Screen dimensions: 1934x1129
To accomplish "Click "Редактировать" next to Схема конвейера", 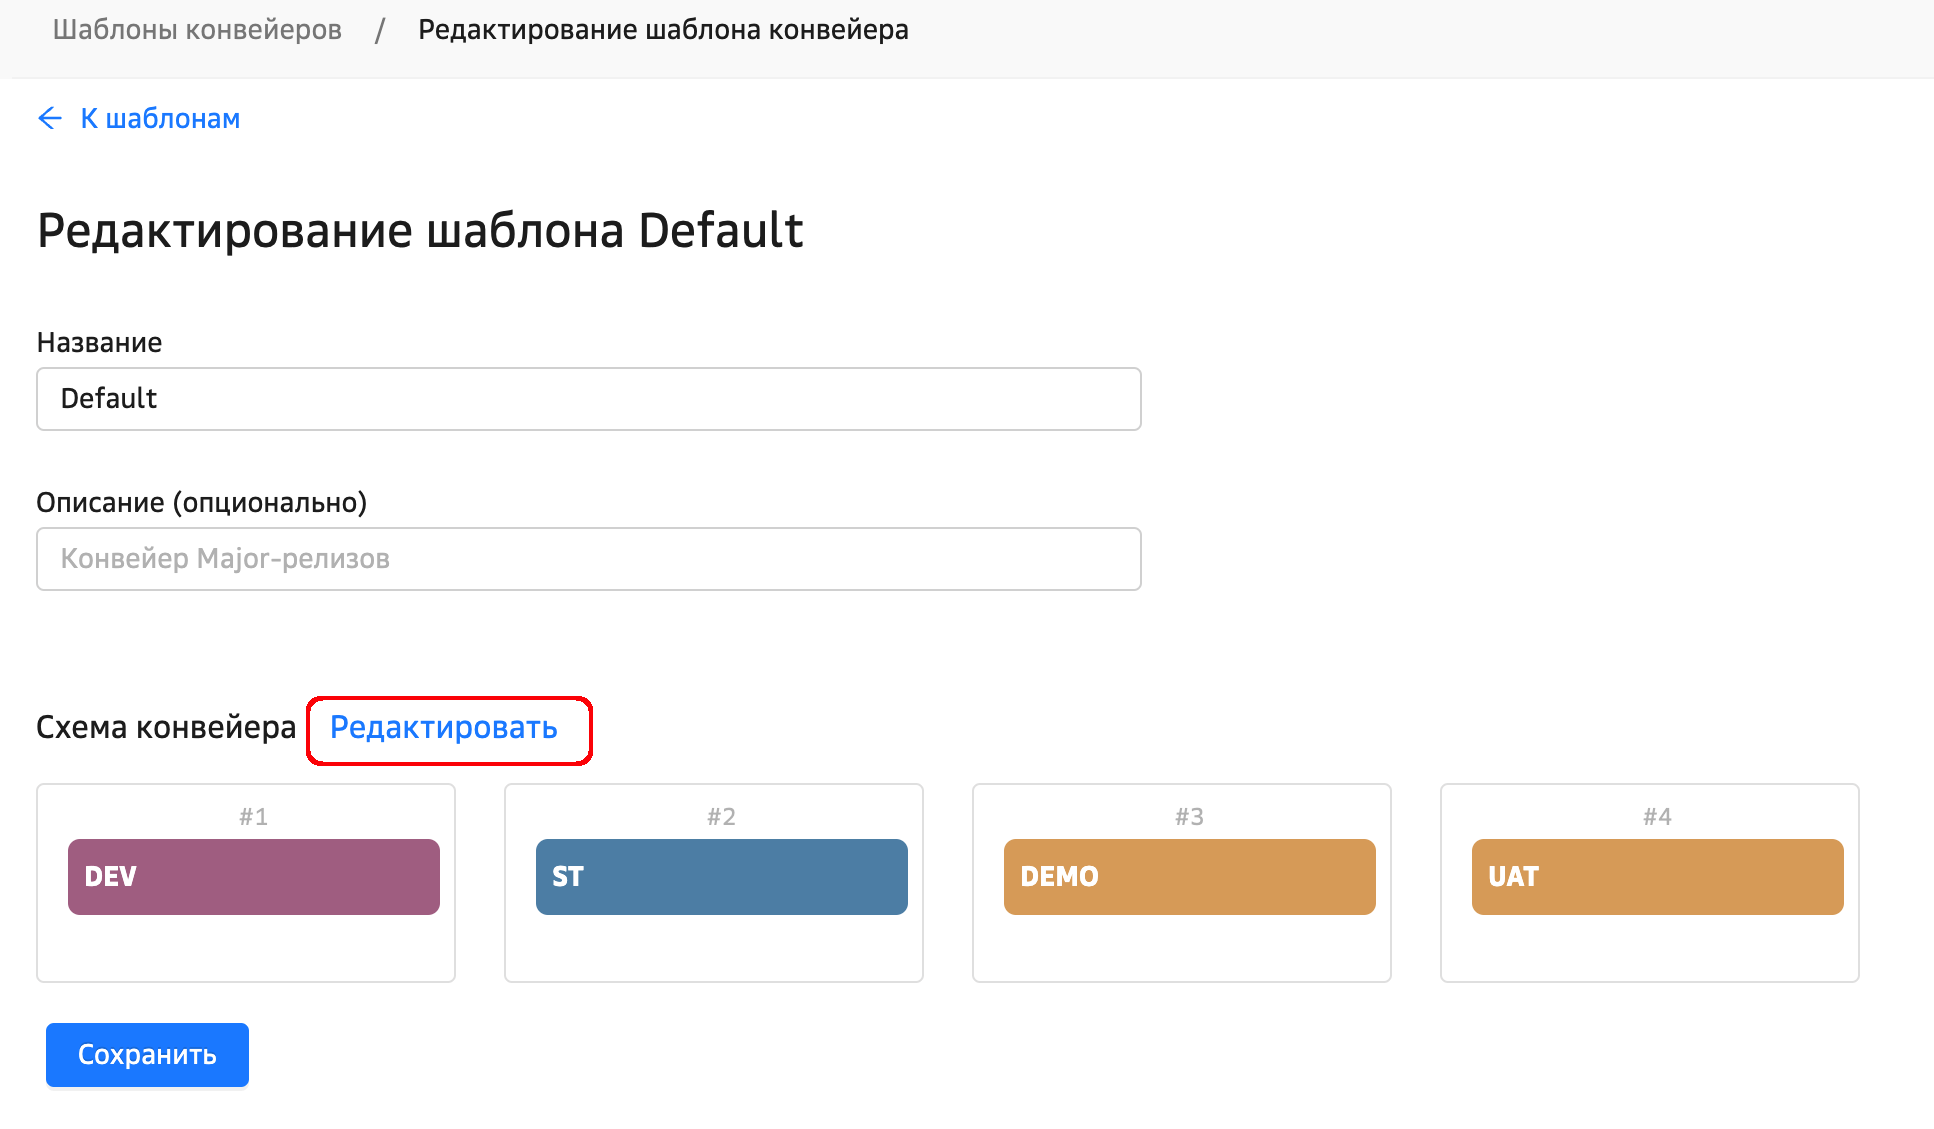I will [444, 728].
